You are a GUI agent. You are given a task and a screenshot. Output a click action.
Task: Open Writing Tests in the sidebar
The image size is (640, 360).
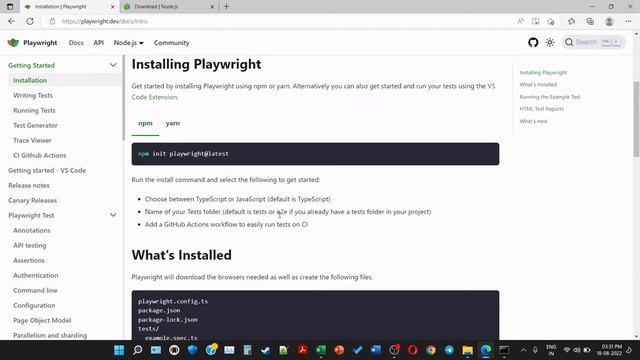[33, 95]
